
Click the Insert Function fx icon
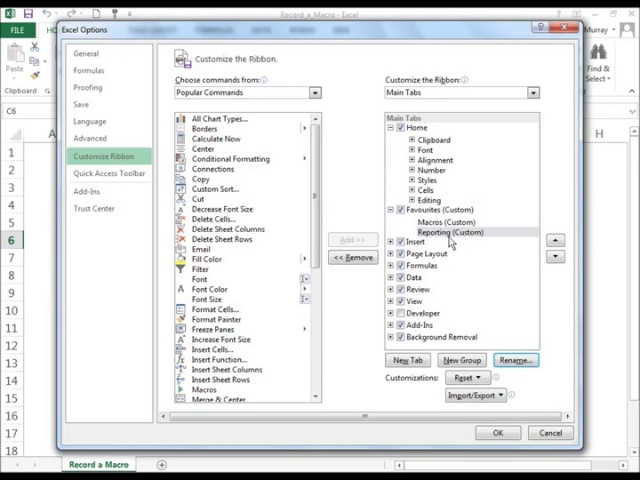point(180,359)
